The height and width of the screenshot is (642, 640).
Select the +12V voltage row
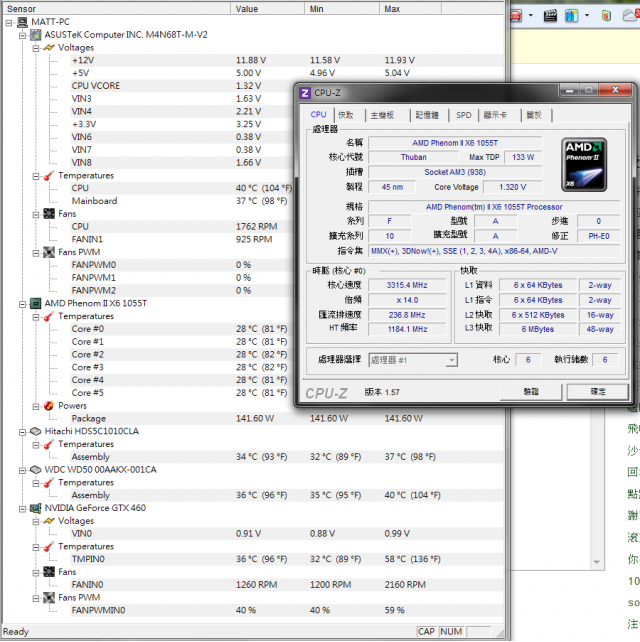click(x=287, y=60)
